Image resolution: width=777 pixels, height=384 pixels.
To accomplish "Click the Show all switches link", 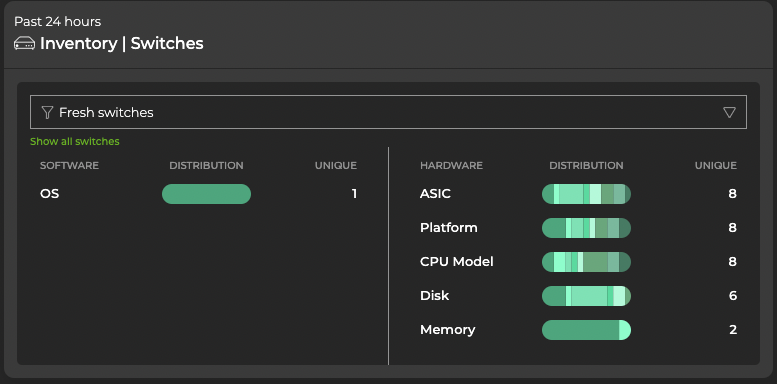I will (75, 142).
